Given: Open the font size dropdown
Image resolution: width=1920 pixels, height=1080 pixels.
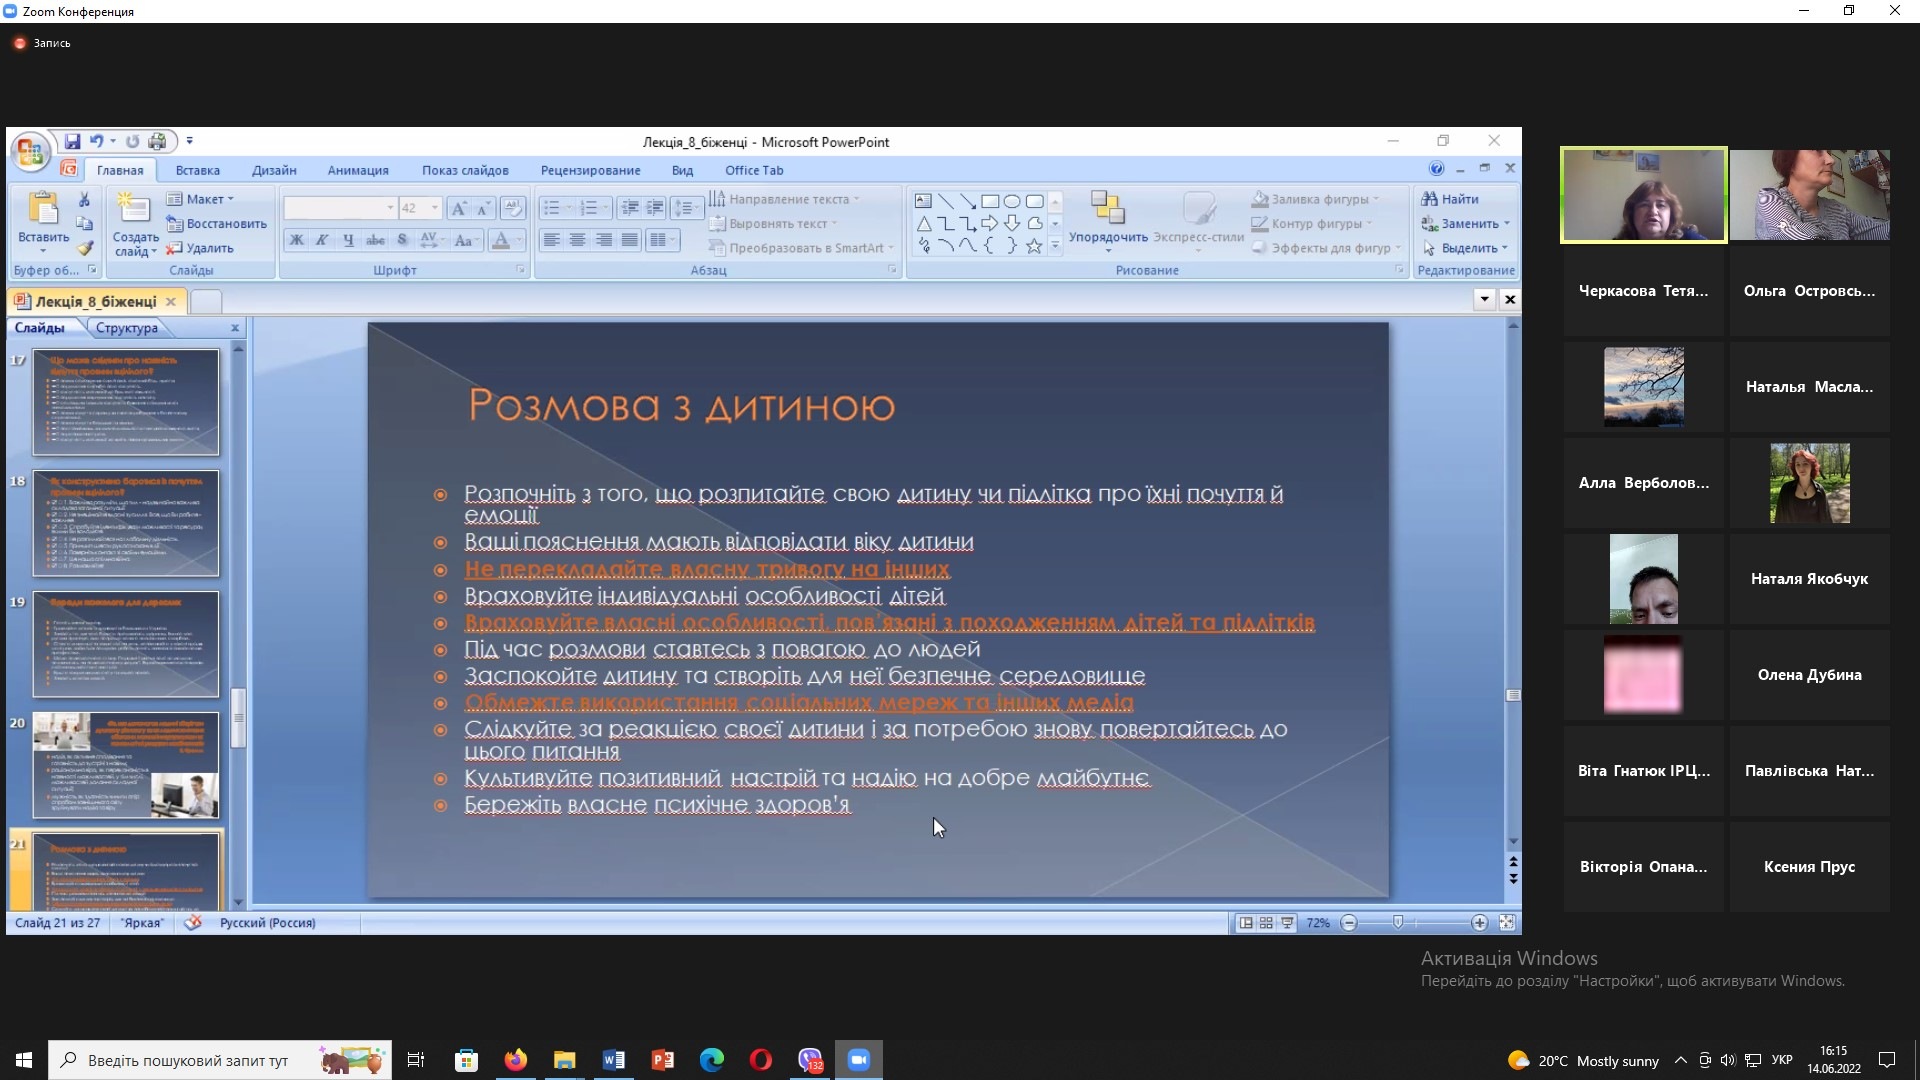Looking at the screenshot, I should tap(435, 208).
